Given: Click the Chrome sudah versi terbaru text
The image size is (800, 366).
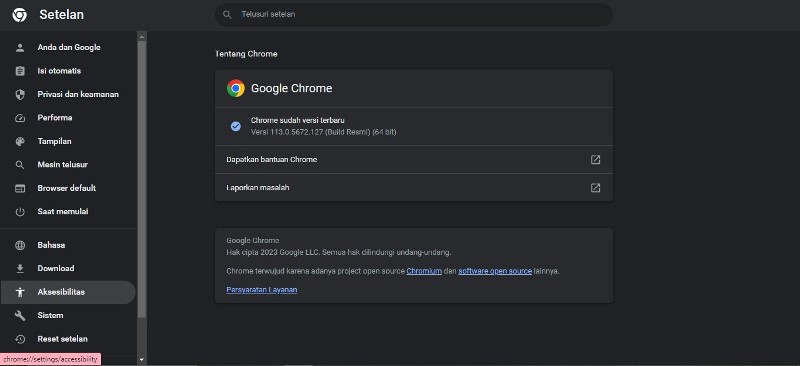Looking at the screenshot, I should pos(297,120).
